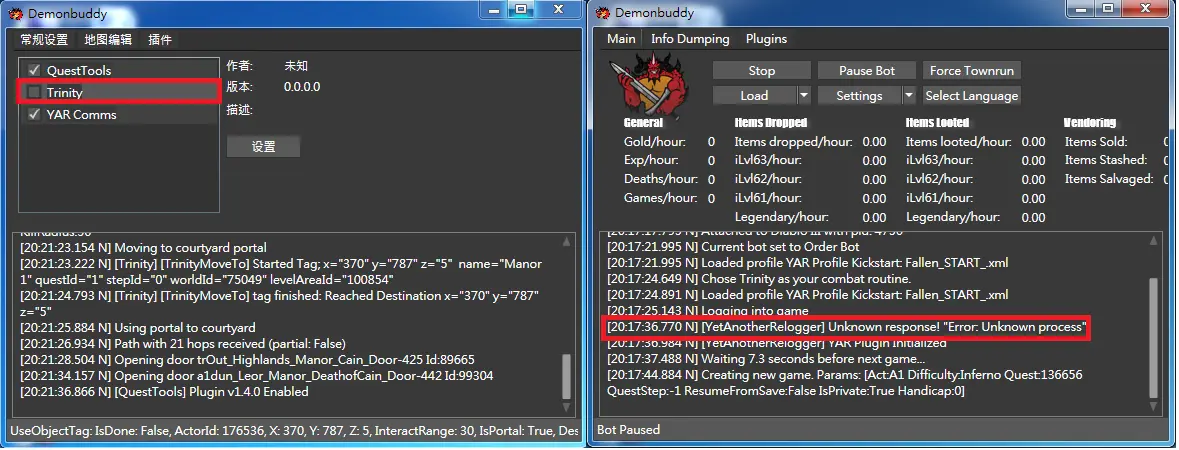Maximize the left Demonbuddy window

521,9
